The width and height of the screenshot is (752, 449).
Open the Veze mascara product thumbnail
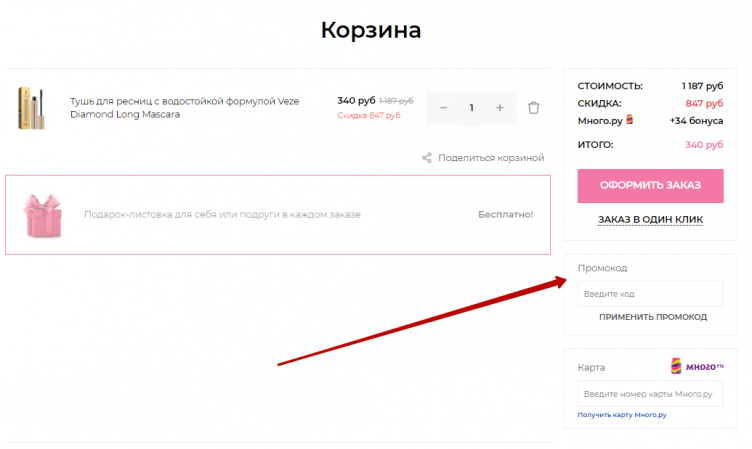tap(33, 108)
